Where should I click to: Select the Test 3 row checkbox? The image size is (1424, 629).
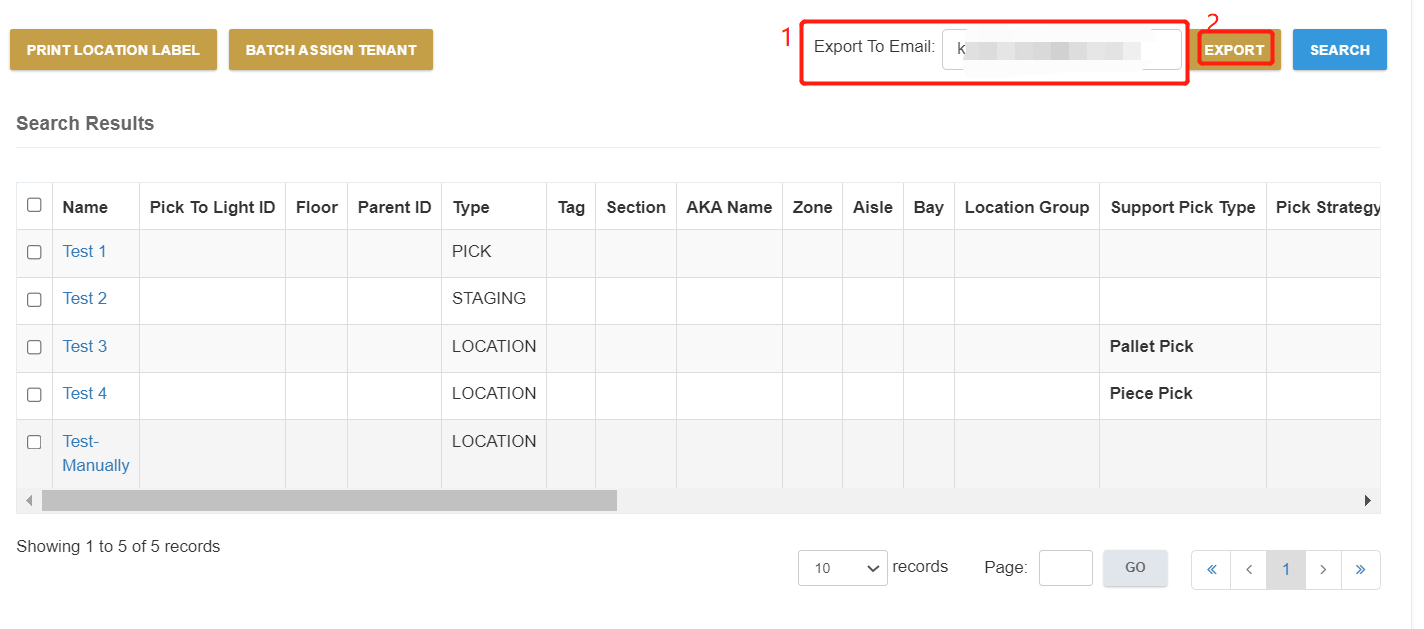coord(34,347)
